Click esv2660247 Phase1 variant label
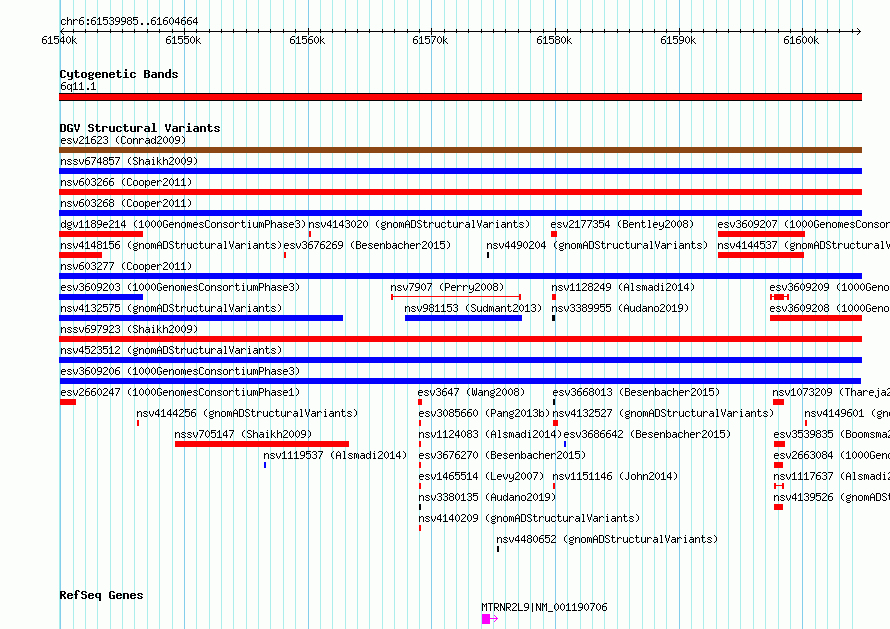Screen dimensions: 890x629 [180, 392]
